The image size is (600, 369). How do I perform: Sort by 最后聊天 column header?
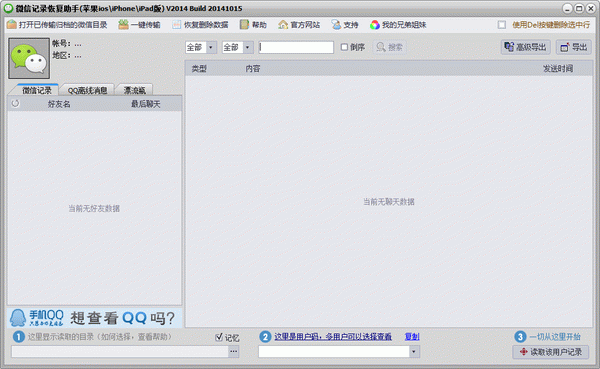coord(146,104)
